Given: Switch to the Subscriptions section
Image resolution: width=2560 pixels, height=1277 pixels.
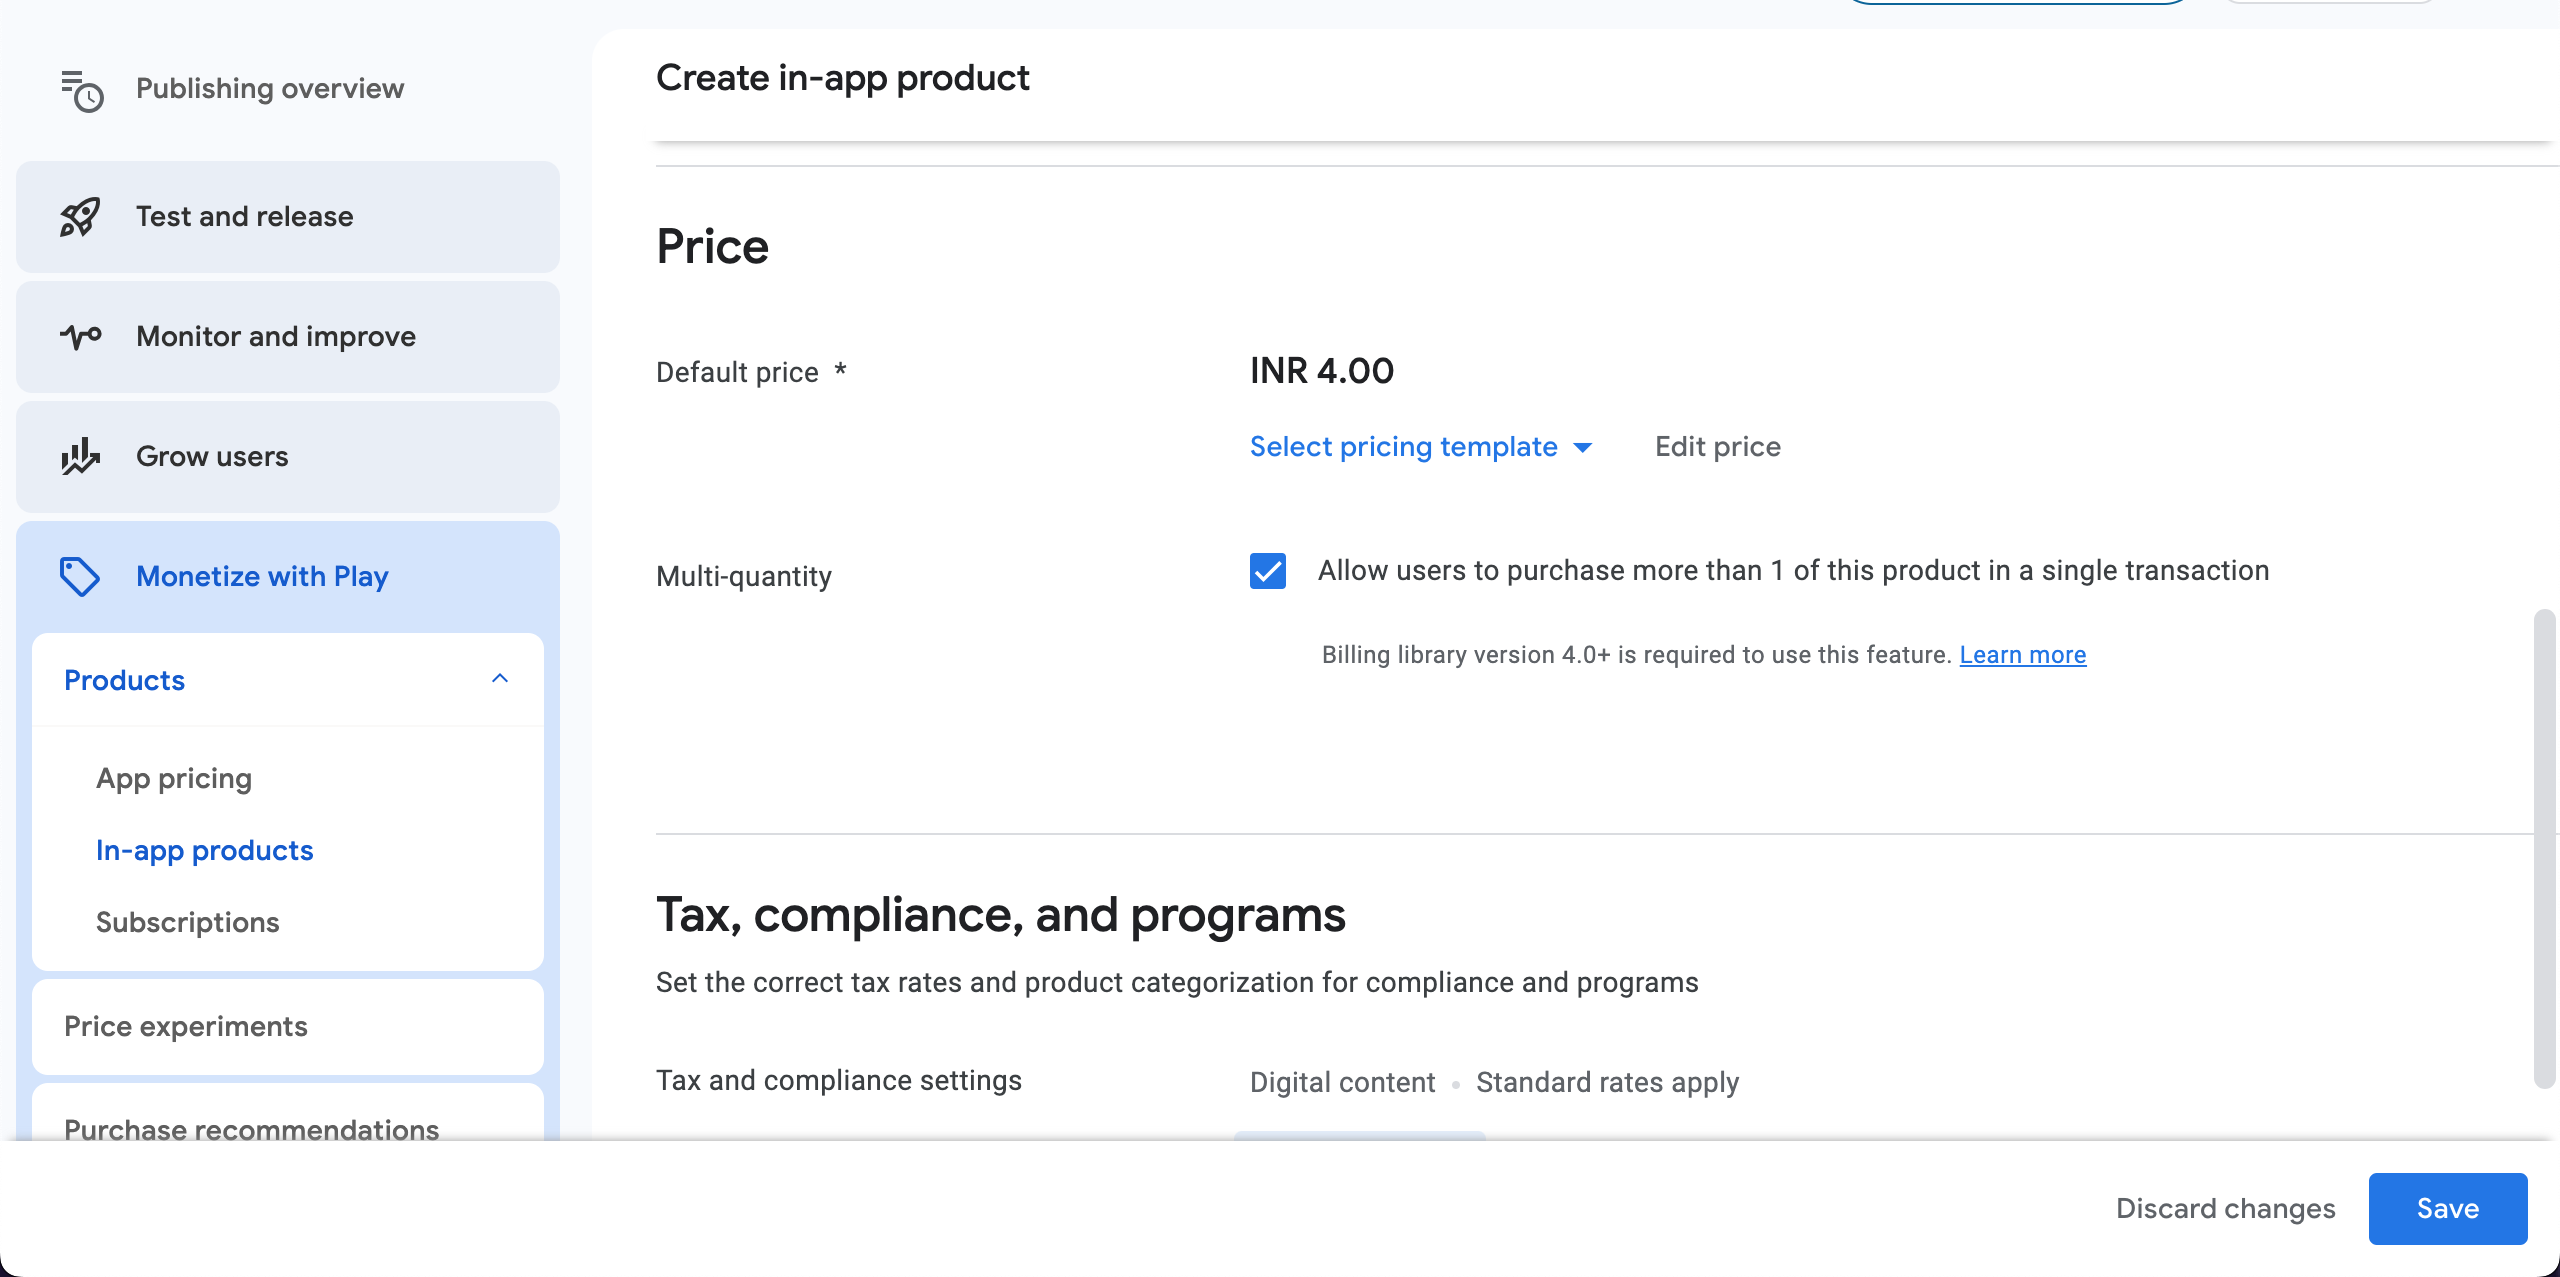Looking at the screenshot, I should tap(187, 922).
